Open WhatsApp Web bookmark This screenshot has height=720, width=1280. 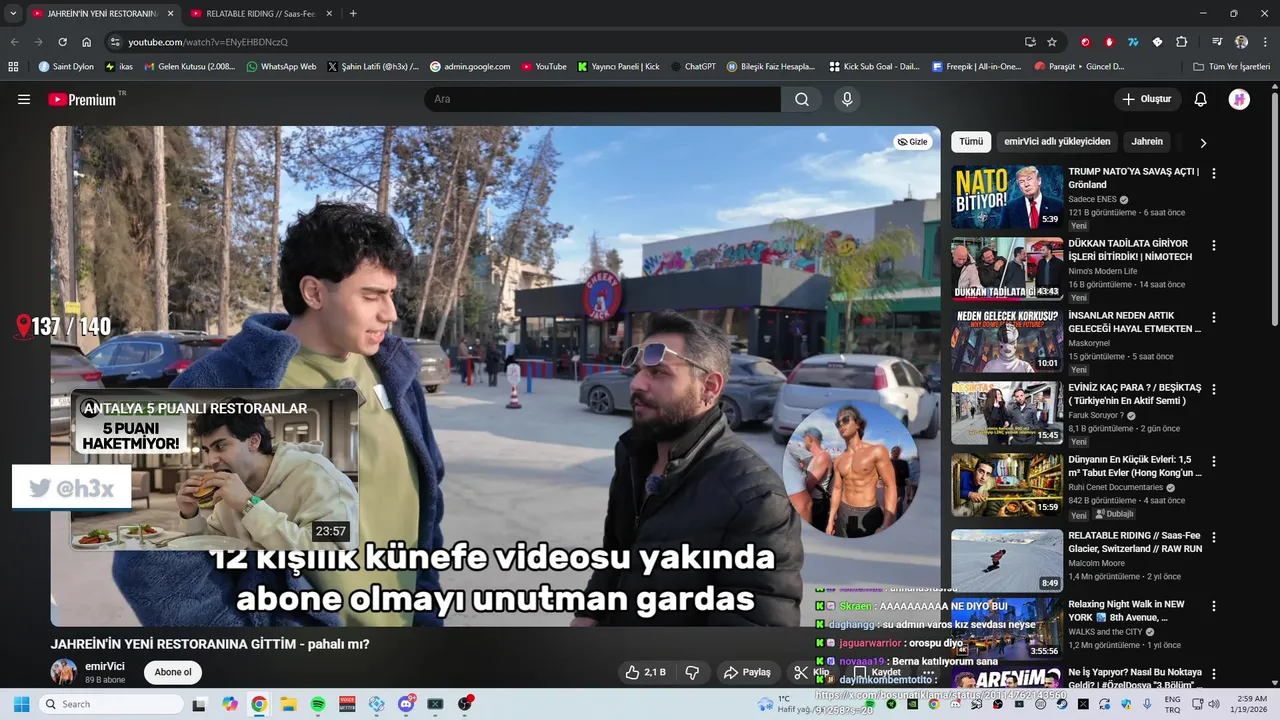coord(281,66)
